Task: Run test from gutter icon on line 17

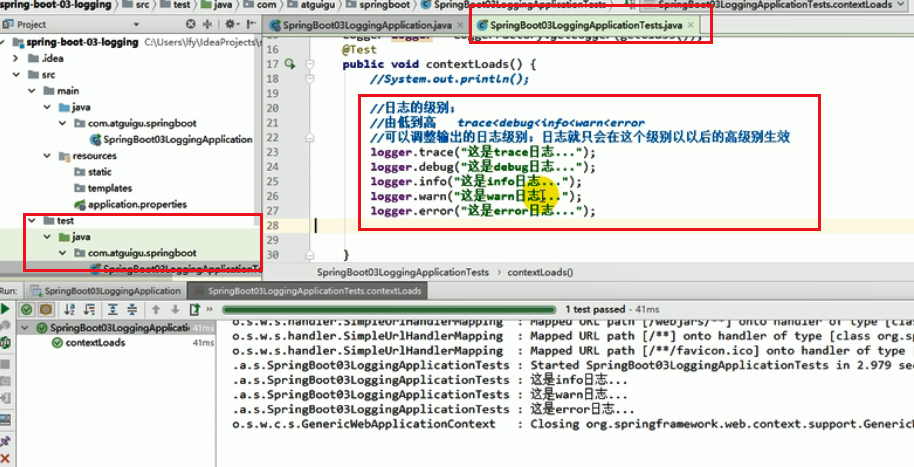Action: [x=289, y=64]
